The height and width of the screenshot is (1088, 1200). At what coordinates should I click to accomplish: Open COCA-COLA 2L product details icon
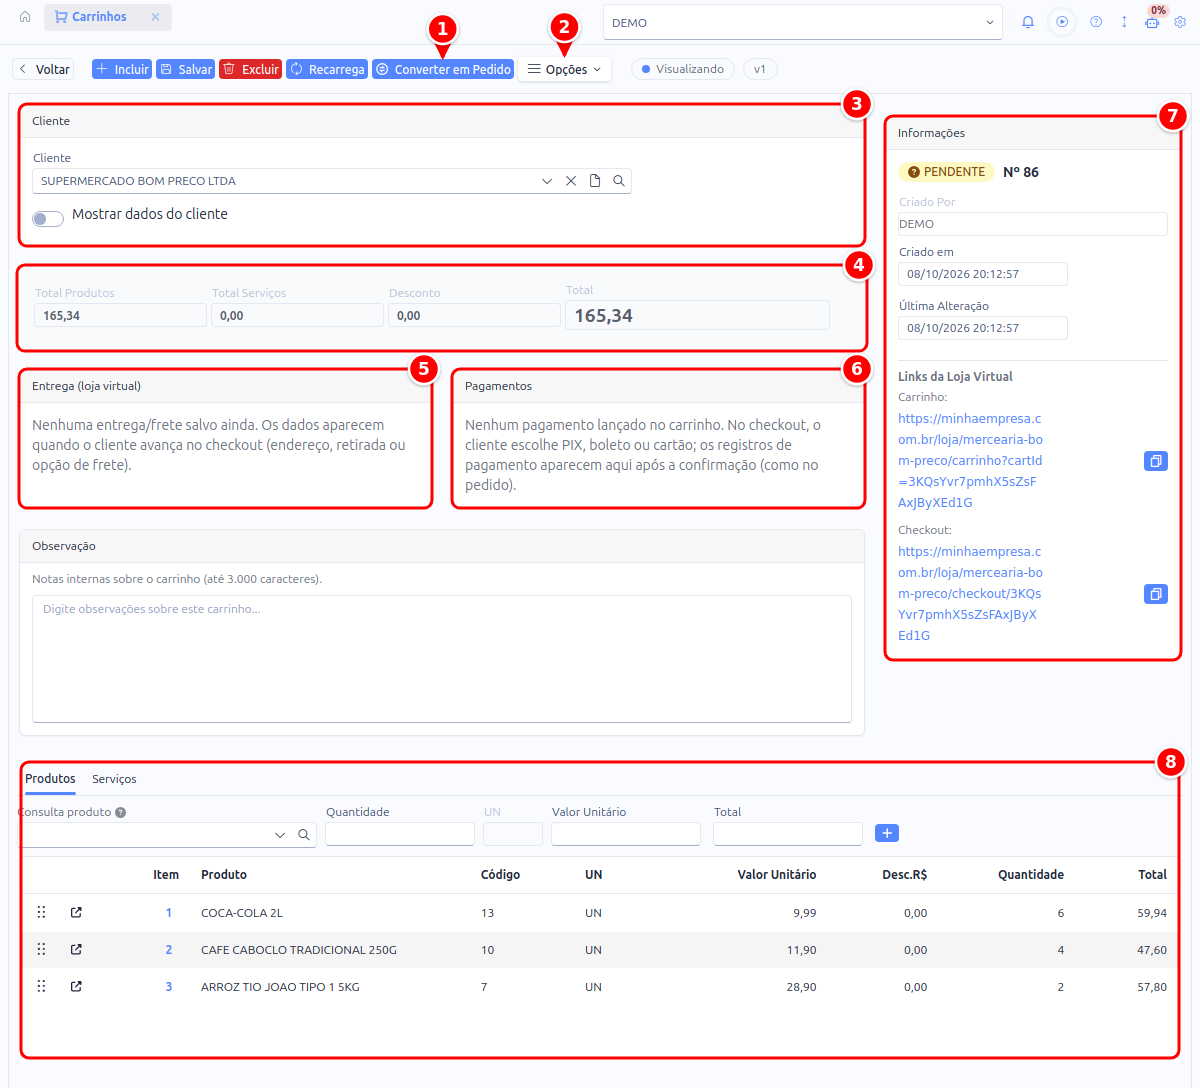coord(76,912)
